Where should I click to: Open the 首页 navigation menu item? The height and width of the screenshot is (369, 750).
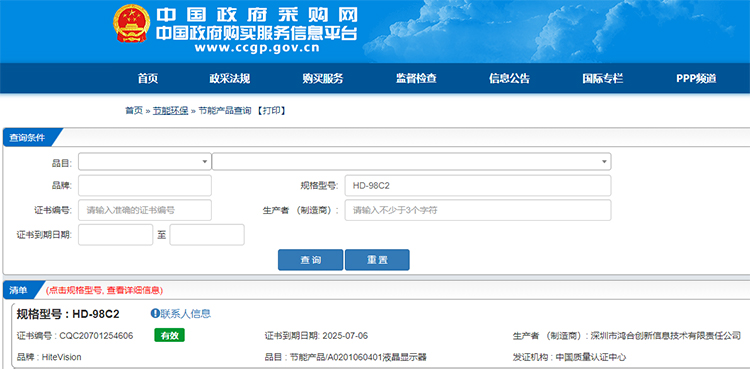[x=148, y=78]
